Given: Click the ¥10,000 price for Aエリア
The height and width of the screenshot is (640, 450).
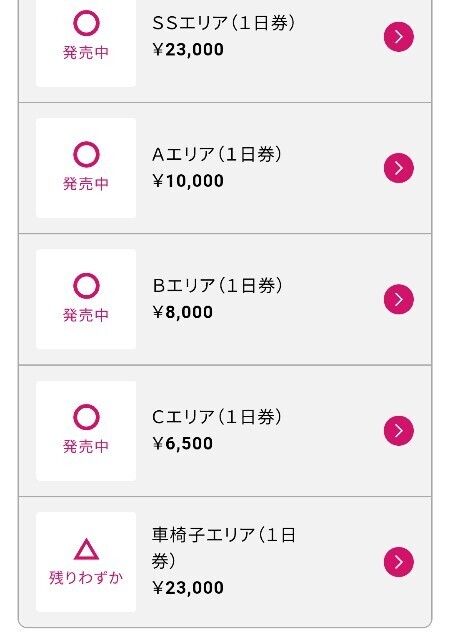Looking at the screenshot, I should tap(188, 181).
